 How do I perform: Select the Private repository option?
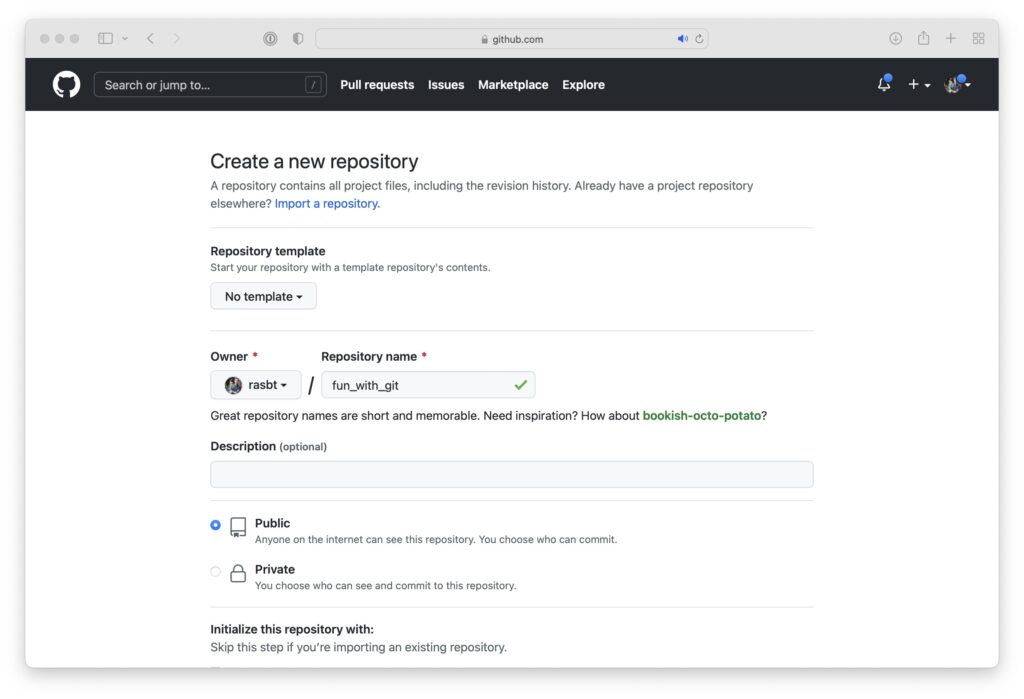(x=215, y=570)
